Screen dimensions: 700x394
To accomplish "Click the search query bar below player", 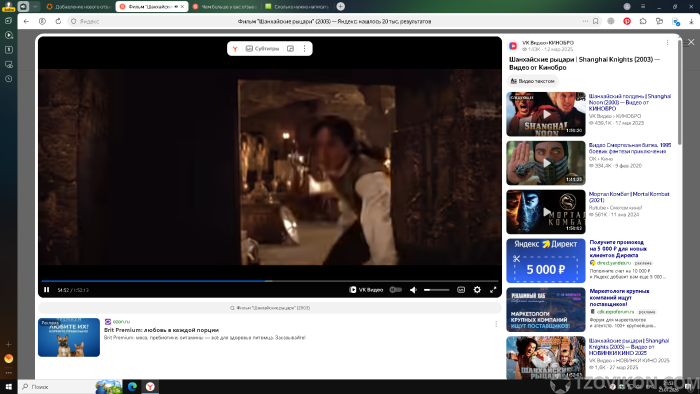I will point(270,308).
